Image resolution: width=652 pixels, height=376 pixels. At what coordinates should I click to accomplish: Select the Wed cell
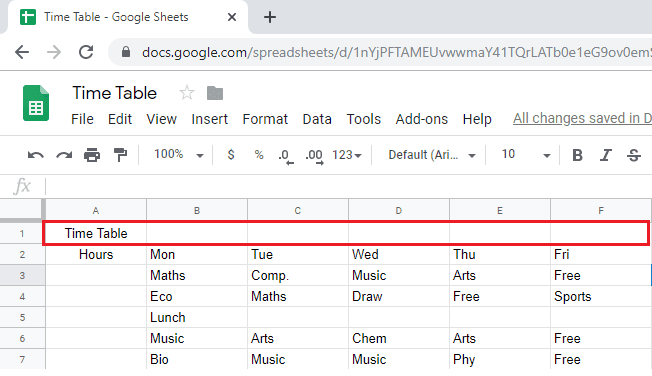click(399, 255)
